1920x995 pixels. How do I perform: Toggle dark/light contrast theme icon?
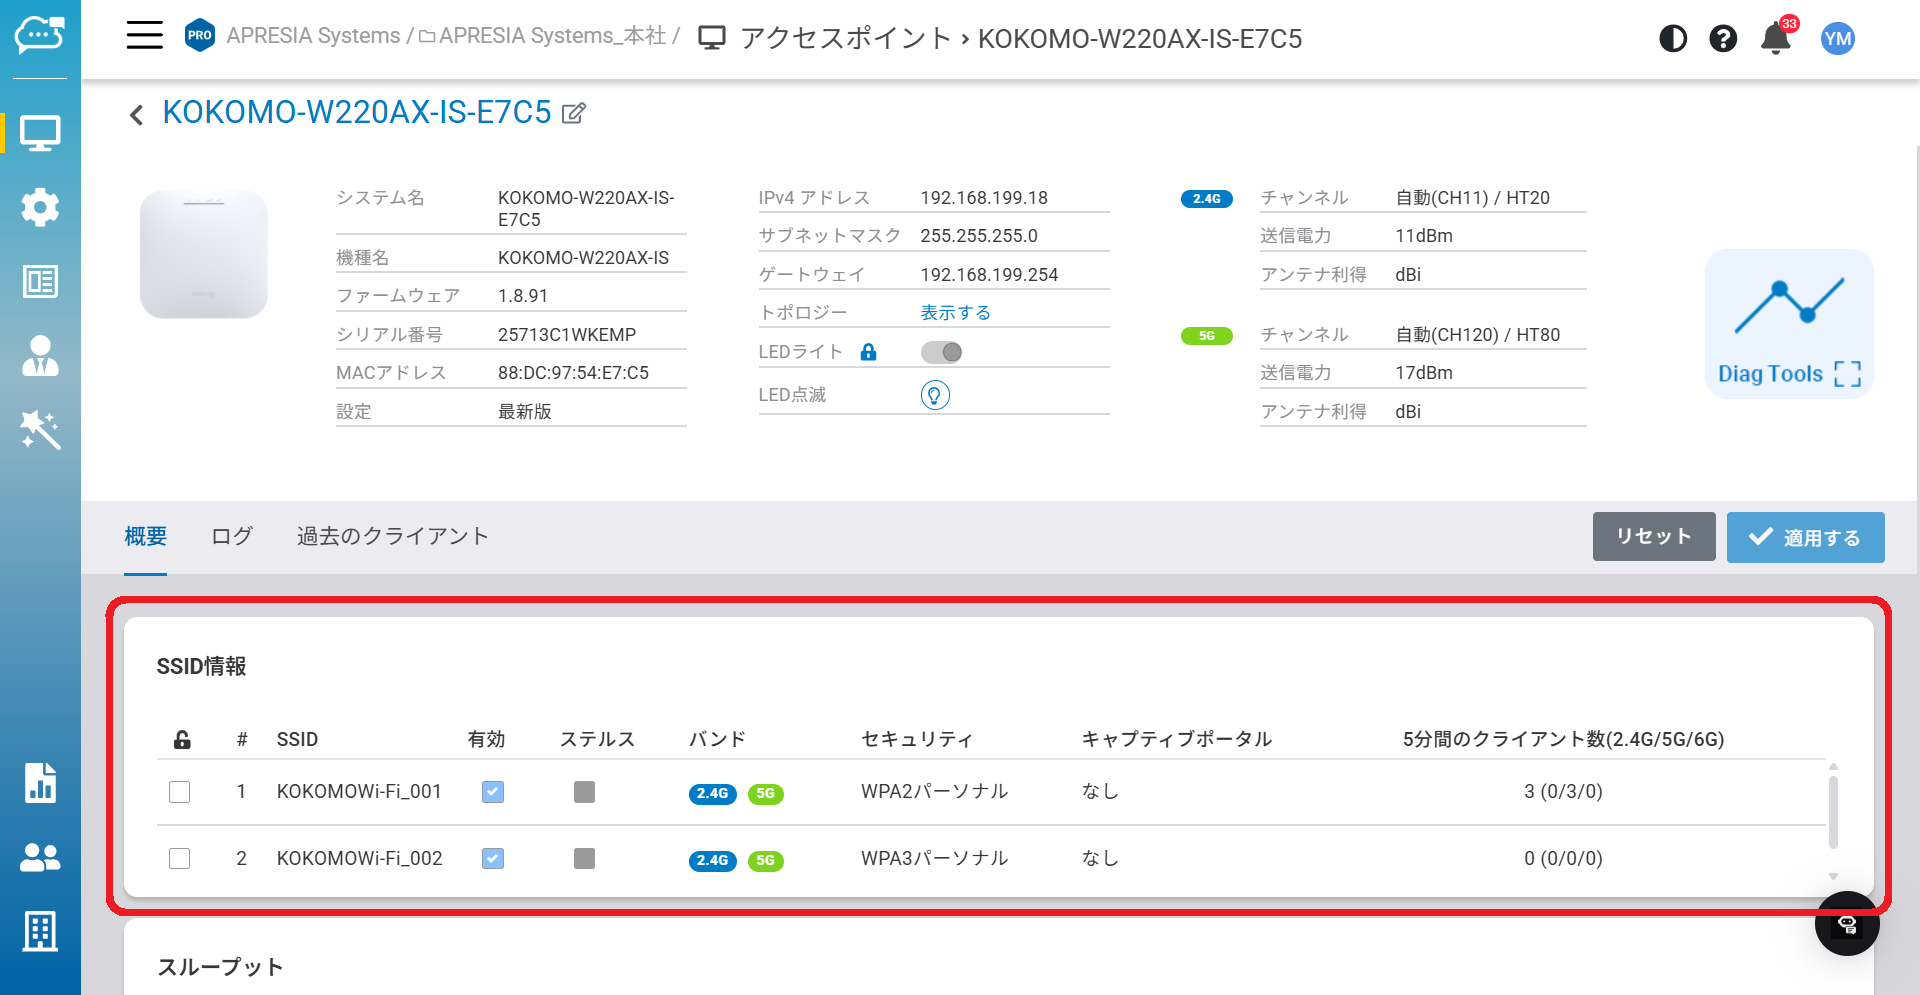1673,39
